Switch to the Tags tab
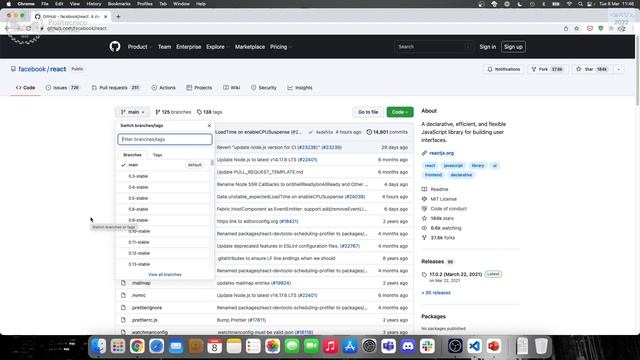 157,155
